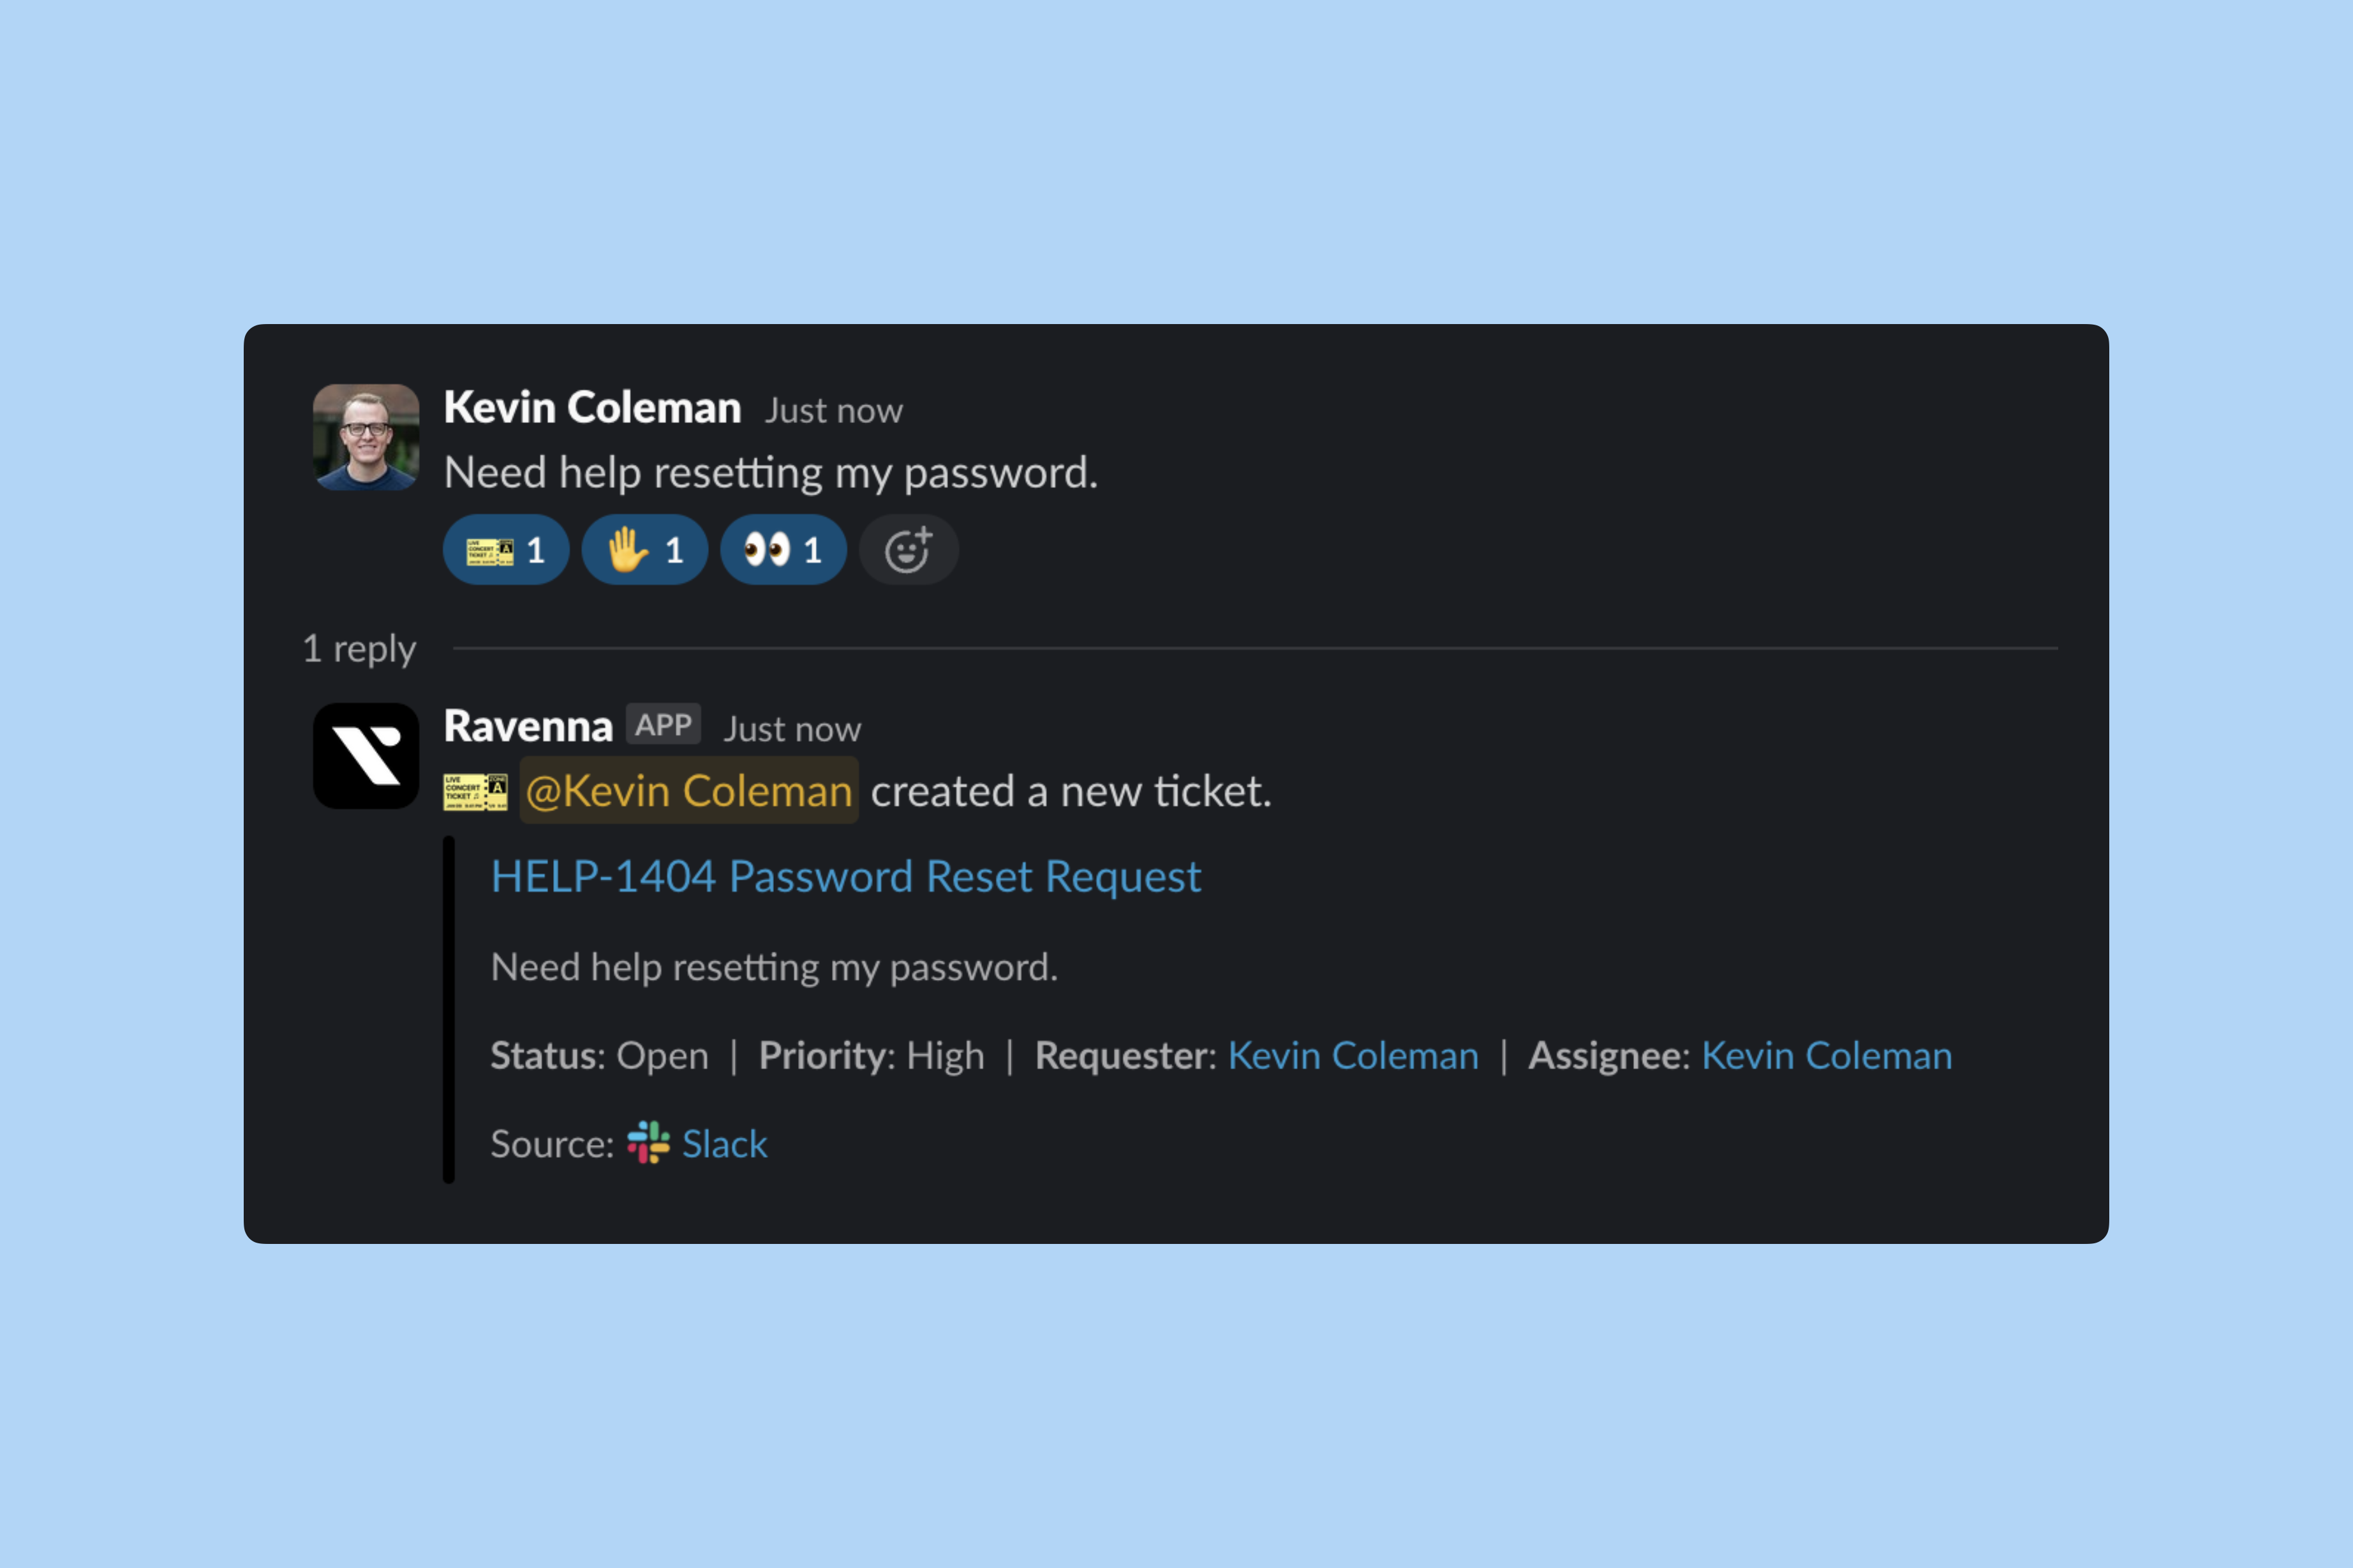Open the add reaction emoji picker
2353x1568 pixels.
pos(908,550)
